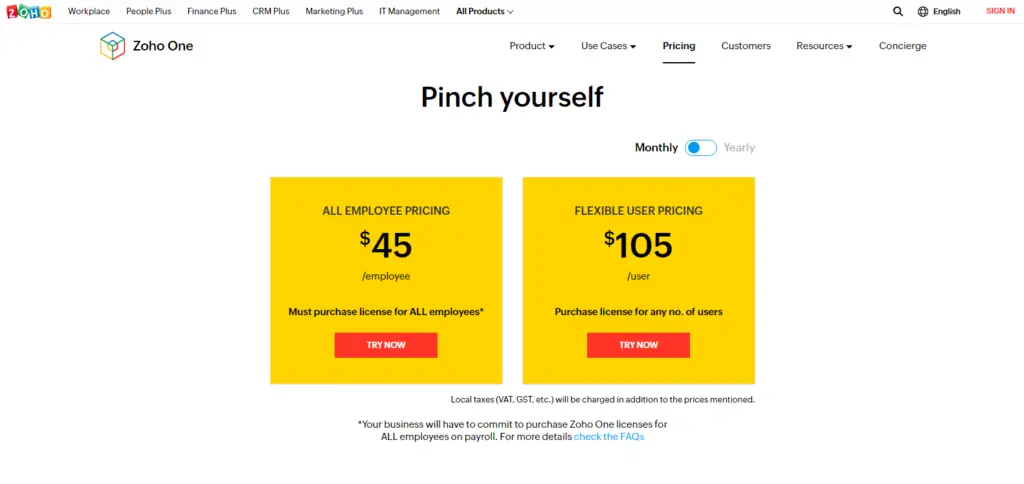Open the Product dropdown menu

pyautogui.click(x=532, y=46)
